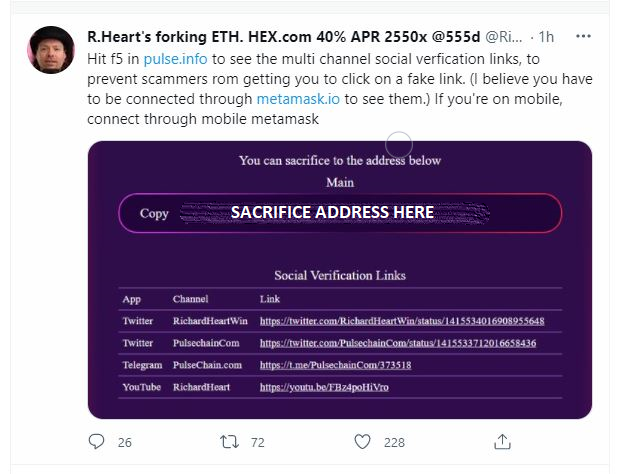Click the user's profile avatar picture
Image resolution: width=627 pixels, height=474 pixels.
(51, 50)
